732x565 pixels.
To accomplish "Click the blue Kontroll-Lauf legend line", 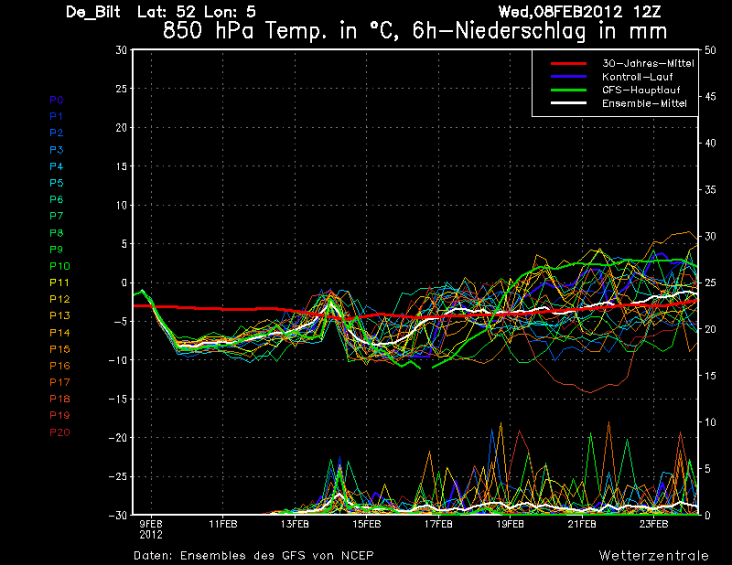I will coord(569,76).
